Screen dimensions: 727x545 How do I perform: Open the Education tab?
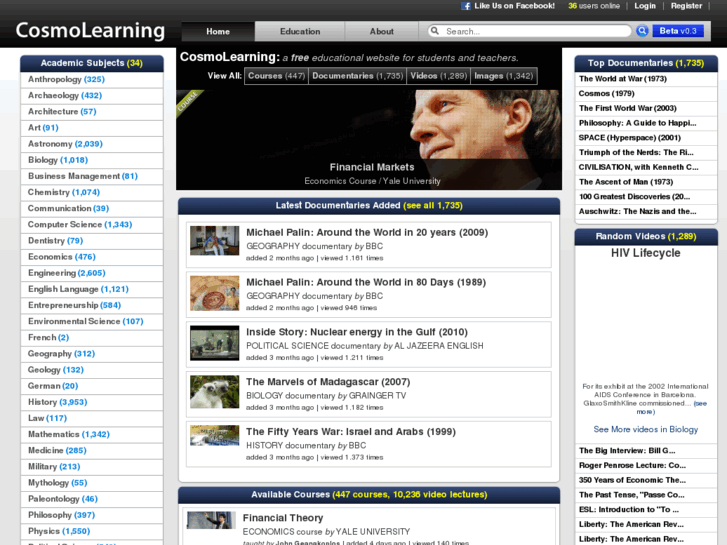point(300,32)
